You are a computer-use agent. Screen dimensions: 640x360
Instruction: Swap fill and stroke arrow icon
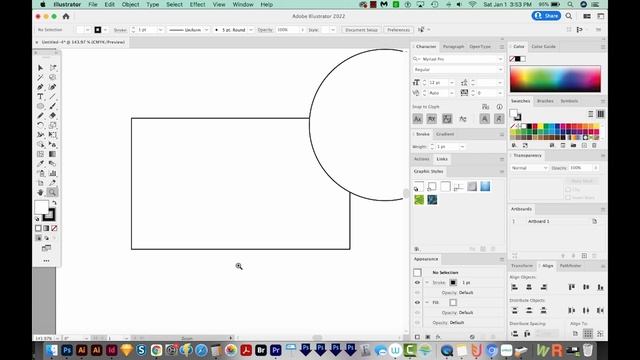point(54,203)
